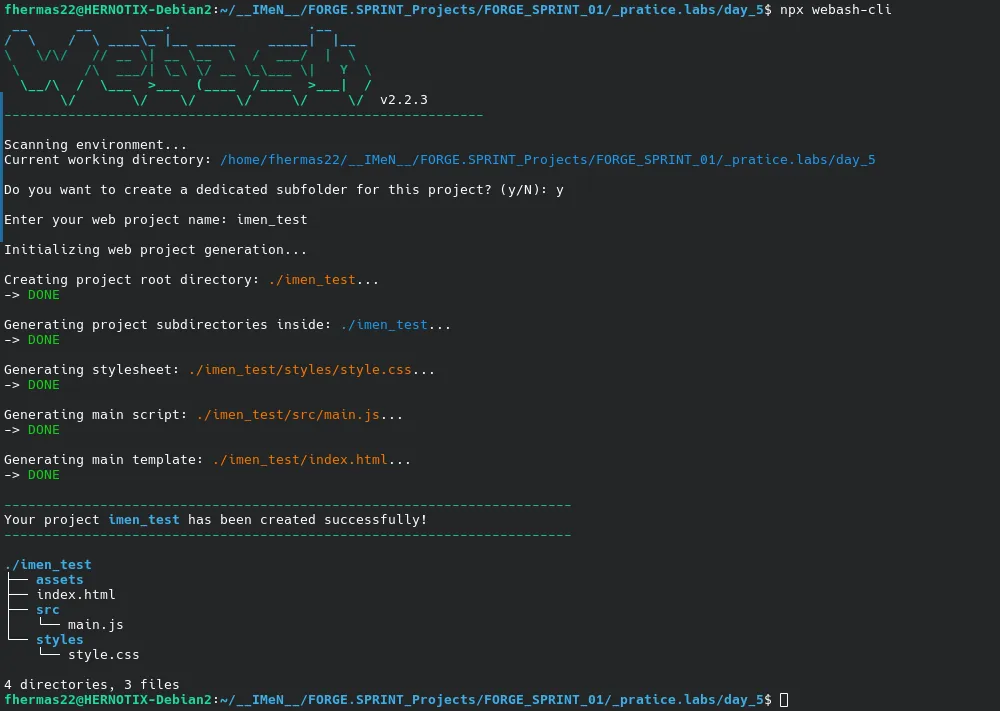
Task: Click the '4 directories, 3 files' summary
Action: [x=92, y=685]
